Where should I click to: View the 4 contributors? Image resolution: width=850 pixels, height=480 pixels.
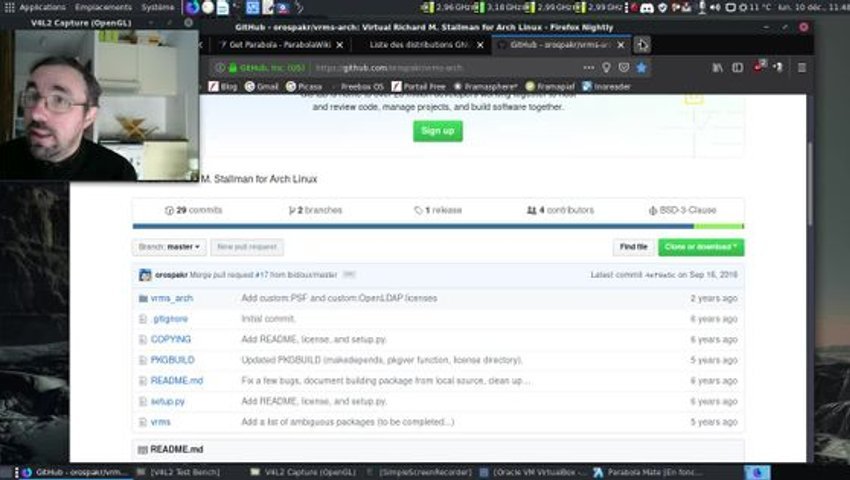pyautogui.click(x=561, y=210)
